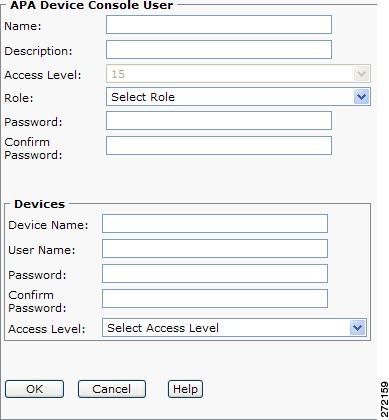Image resolution: width=389 pixels, height=420 pixels.
Task: Click the Name input field at top
Action: click(219, 25)
